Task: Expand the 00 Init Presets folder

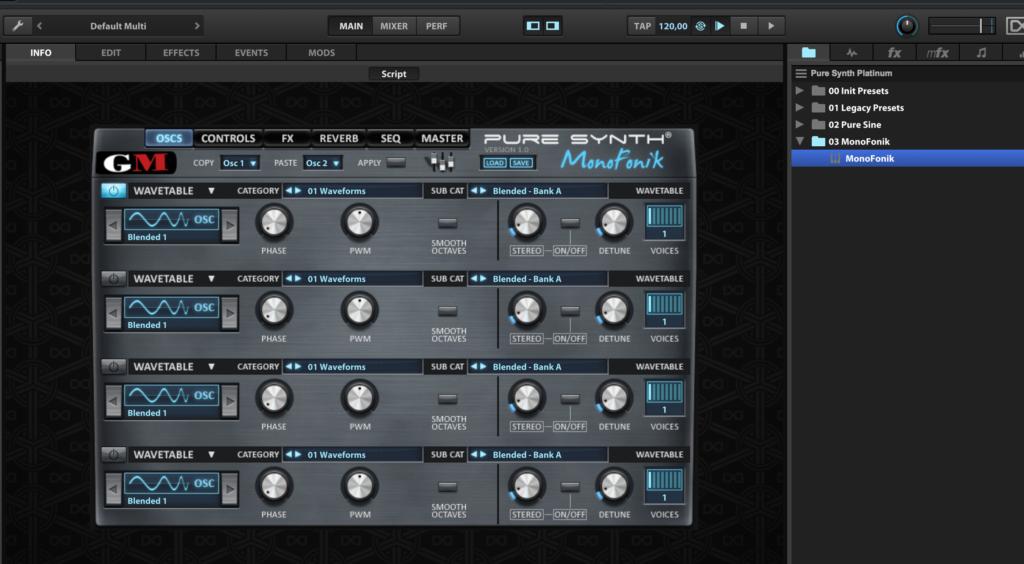Action: 799,91
